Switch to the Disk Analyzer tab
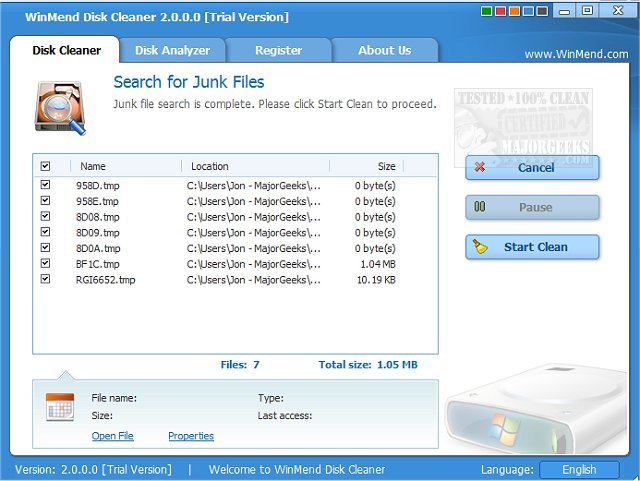The height and width of the screenshot is (481, 640). (172, 50)
